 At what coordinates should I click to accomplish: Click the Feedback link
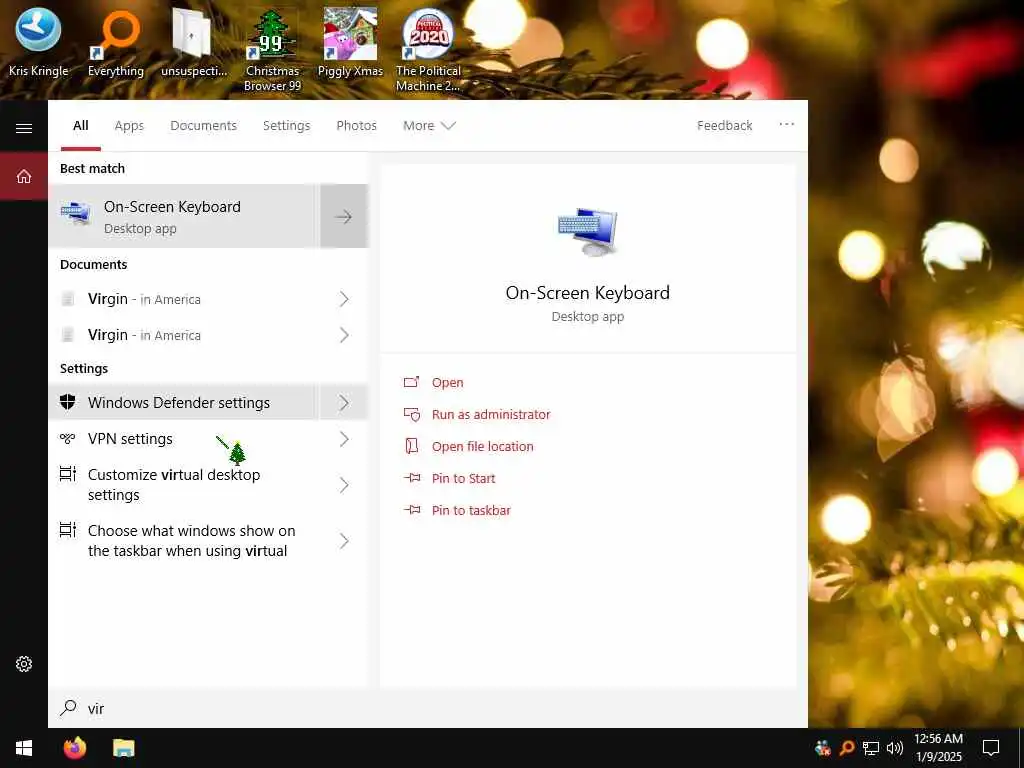(724, 125)
